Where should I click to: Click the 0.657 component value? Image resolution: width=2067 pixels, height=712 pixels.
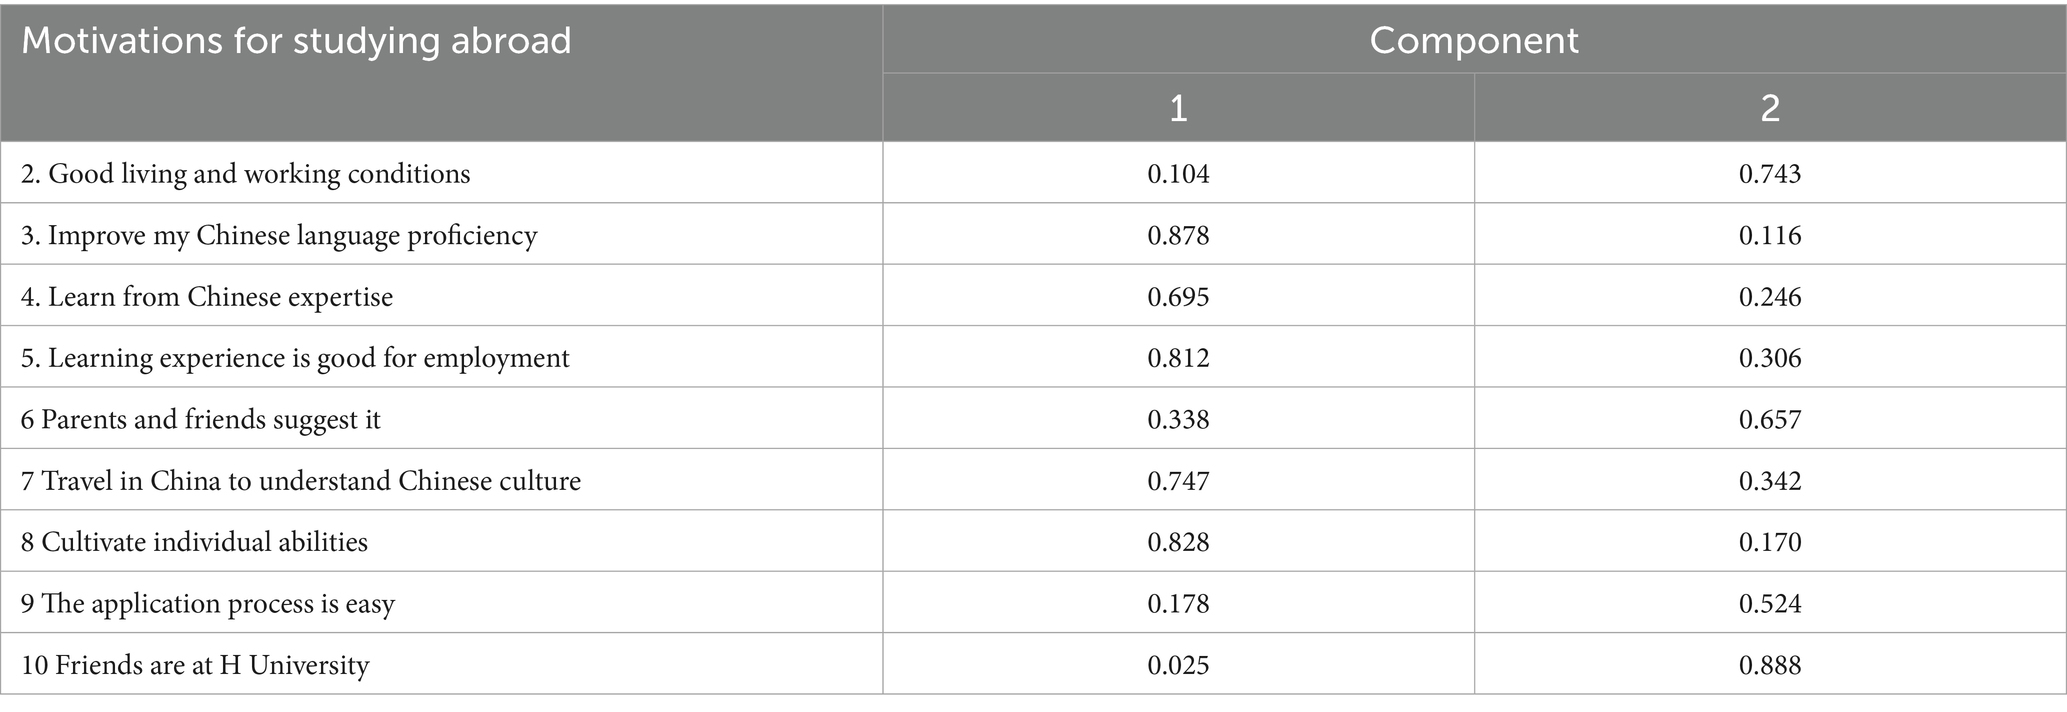click(1770, 420)
